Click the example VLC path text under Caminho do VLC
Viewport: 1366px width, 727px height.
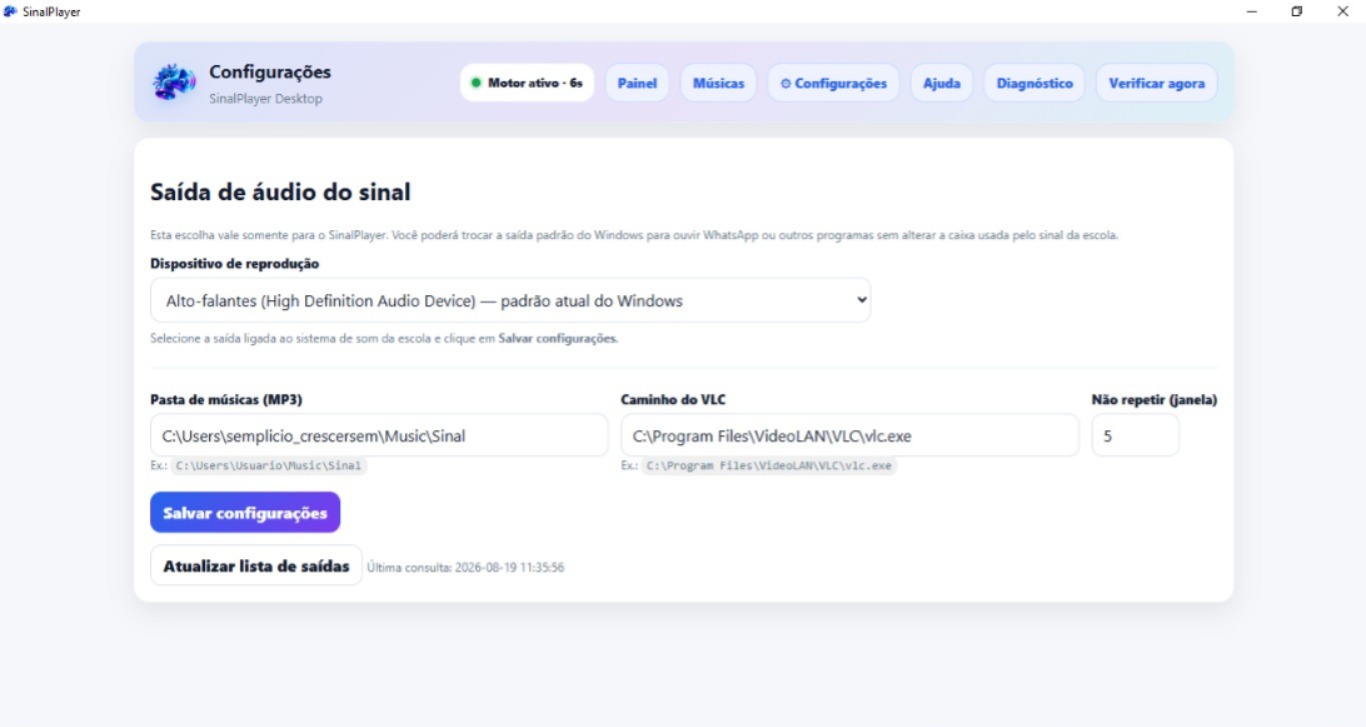pyautogui.click(x=769, y=466)
